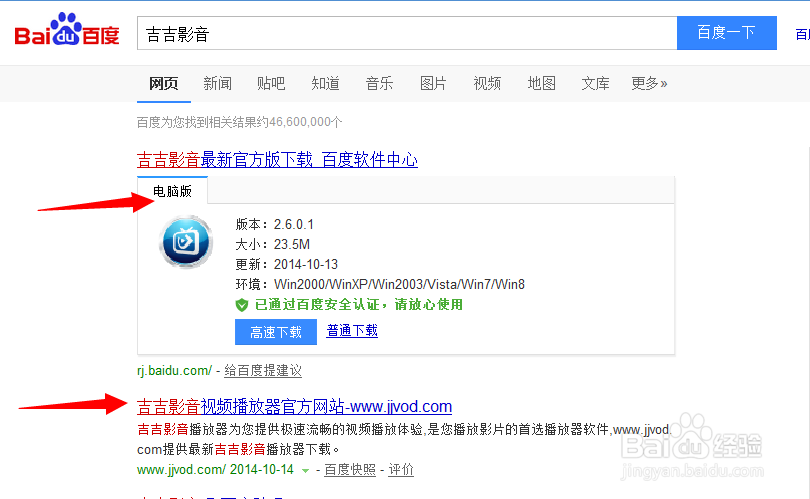Click the description starting 吉吉影音播放器为您提供
The height and width of the screenshot is (499, 810).
point(404,439)
